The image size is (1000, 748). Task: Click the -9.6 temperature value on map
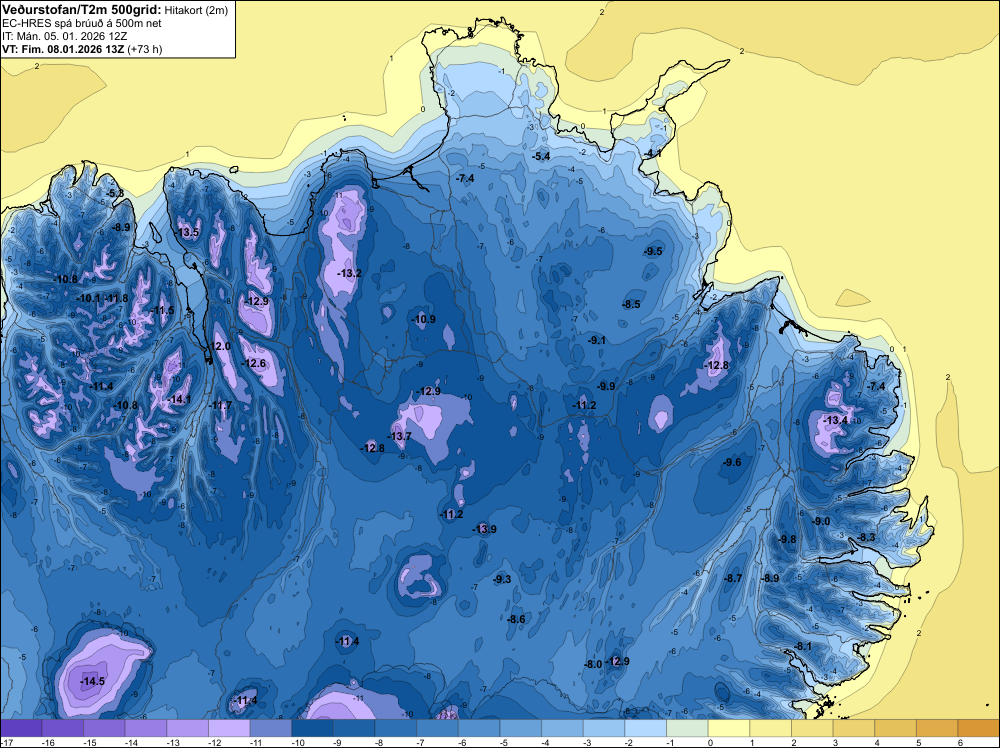[x=732, y=462]
